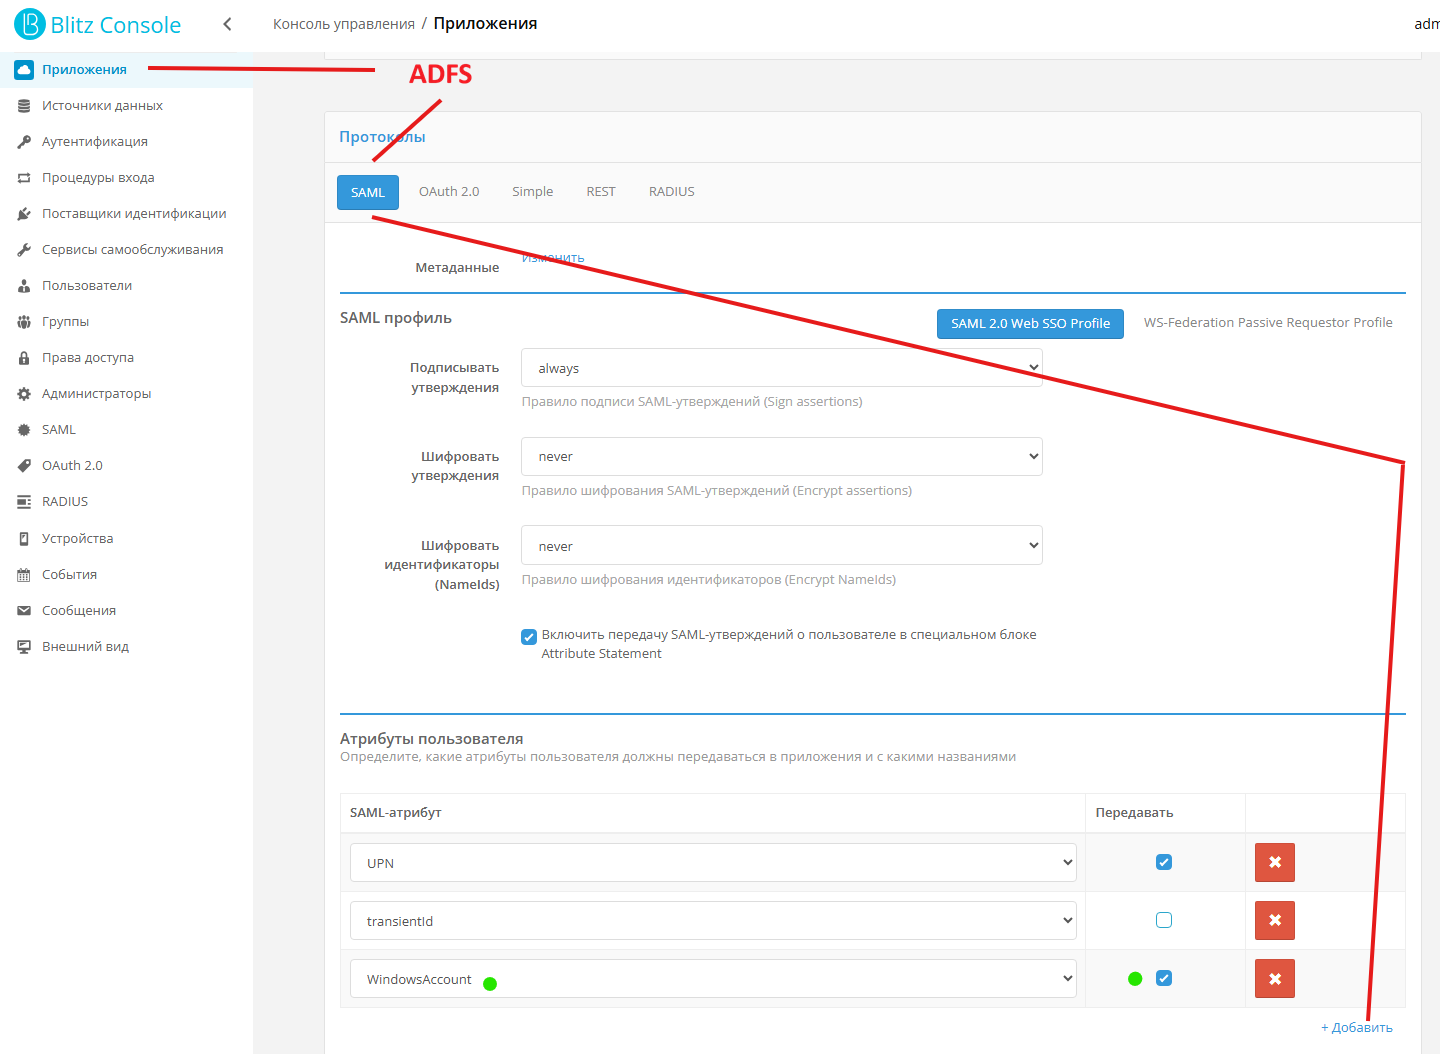Click the server icon for RADIUS sidebar item
This screenshot has width=1440, height=1054.
[x=24, y=502]
